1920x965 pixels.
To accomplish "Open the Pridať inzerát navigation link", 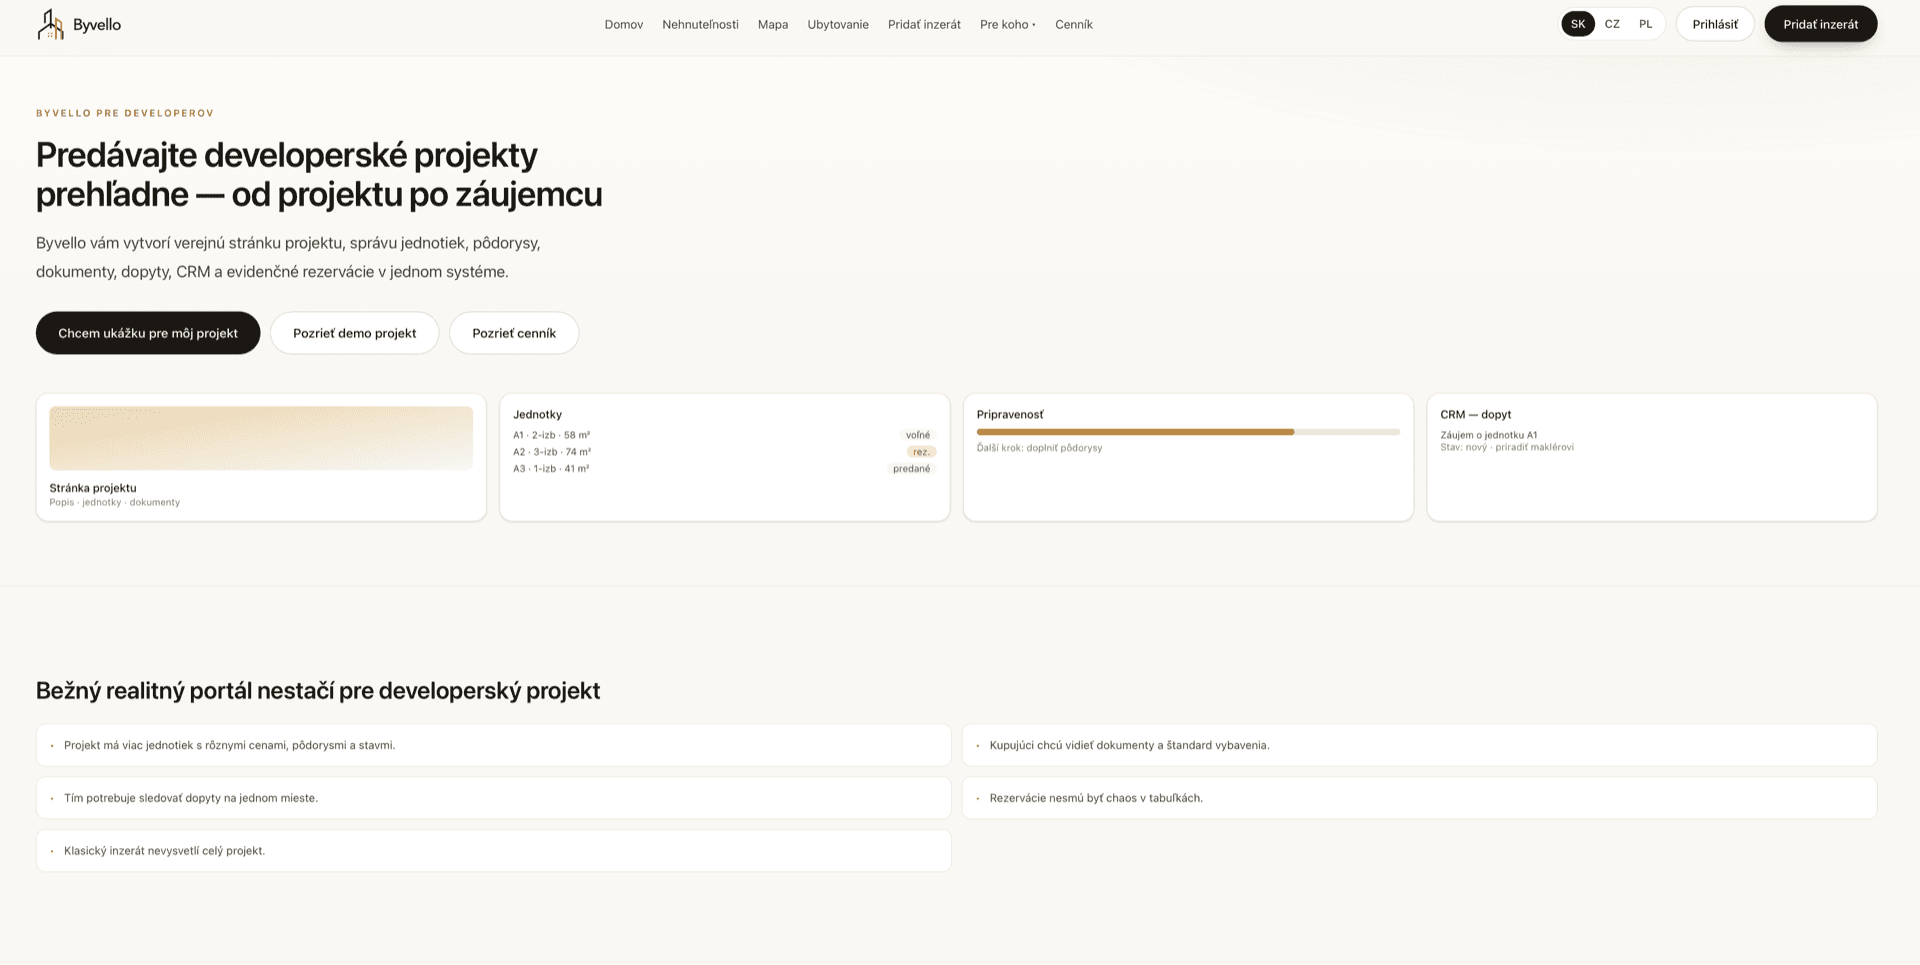I will coord(924,24).
